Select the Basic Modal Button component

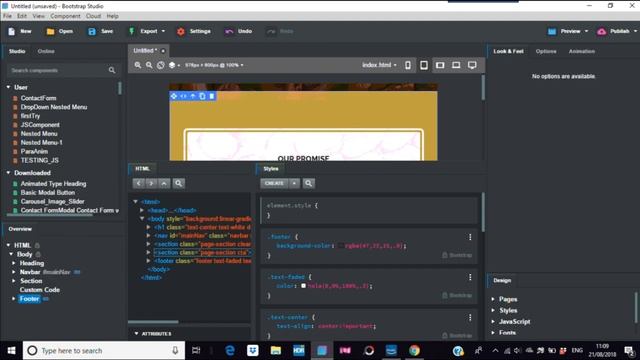pyautogui.click(x=48, y=193)
